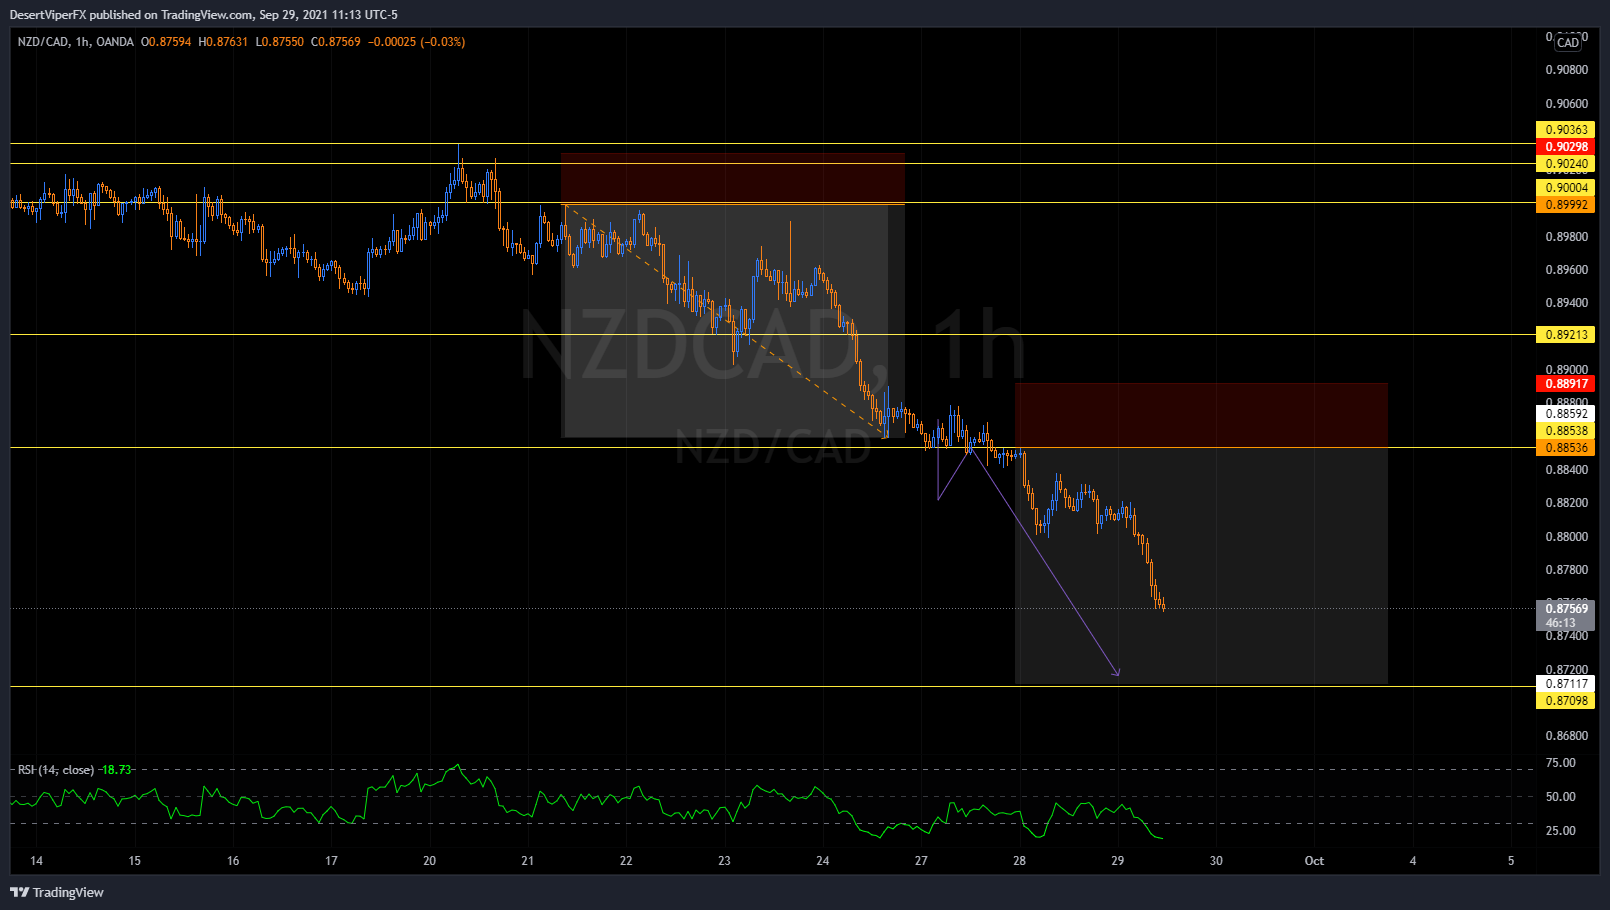
Task: Select the yellow 0.89213 price label
Action: tap(1566, 335)
